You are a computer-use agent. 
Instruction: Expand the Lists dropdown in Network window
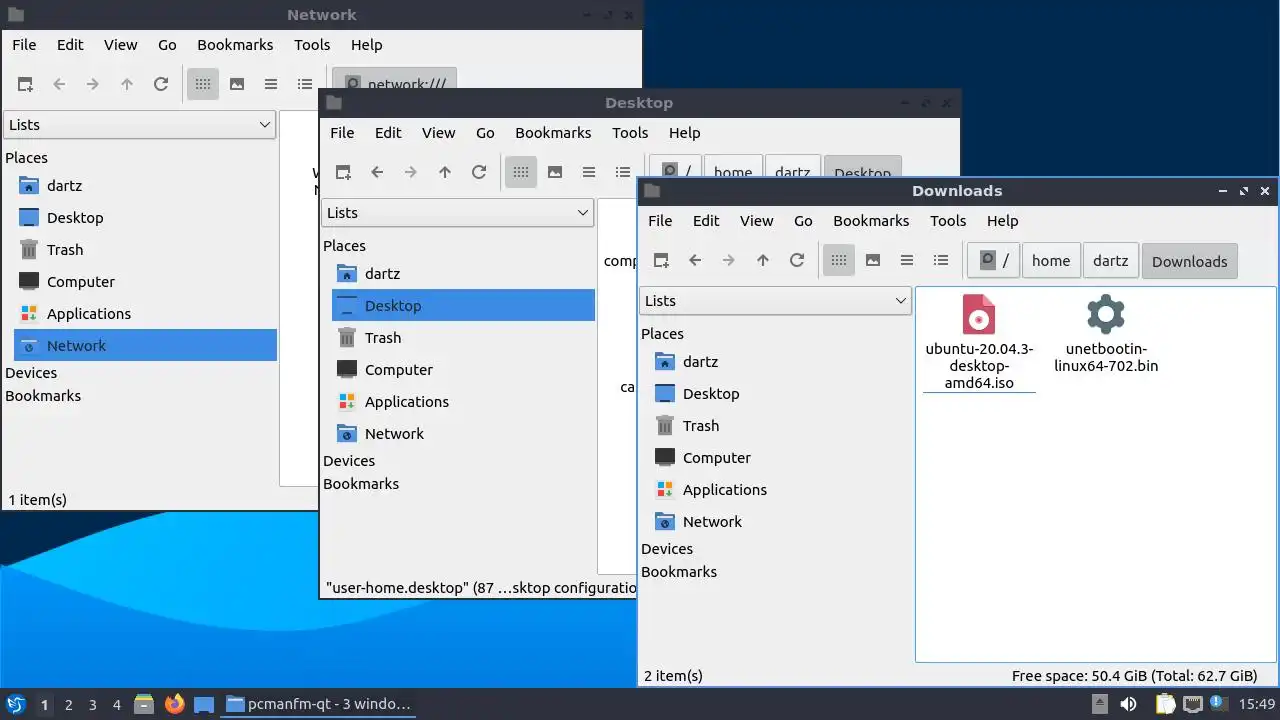(x=139, y=125)
